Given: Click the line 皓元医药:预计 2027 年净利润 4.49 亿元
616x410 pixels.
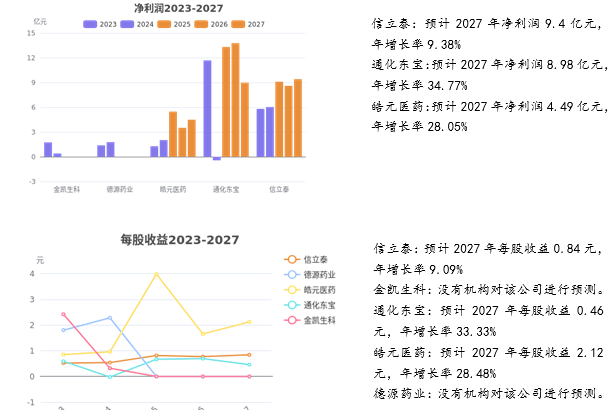Looking at the screenshot, I should click(x=490, y=106).
